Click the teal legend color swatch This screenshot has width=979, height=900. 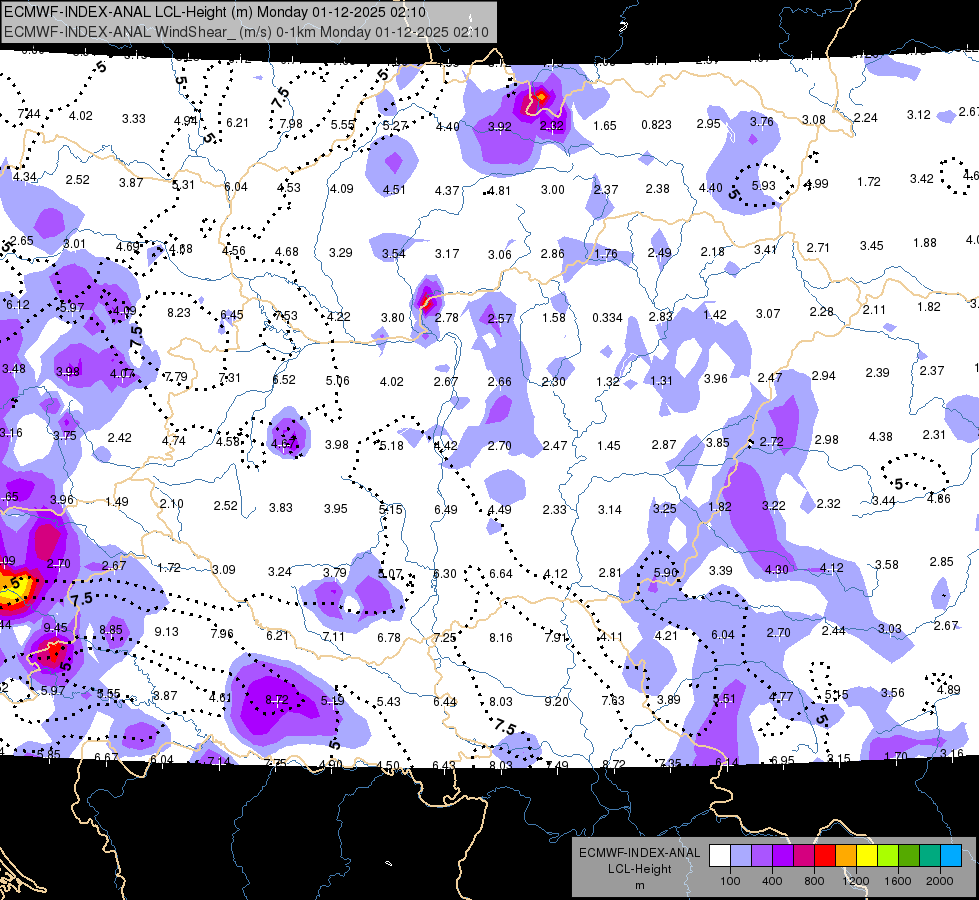tap(930, 856)
